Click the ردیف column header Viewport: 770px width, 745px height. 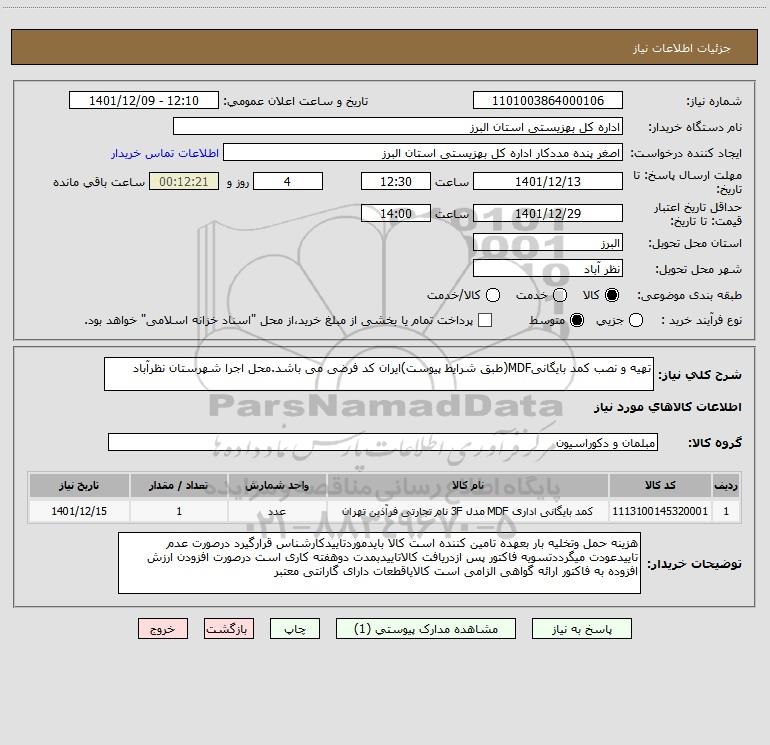[726, 485]
